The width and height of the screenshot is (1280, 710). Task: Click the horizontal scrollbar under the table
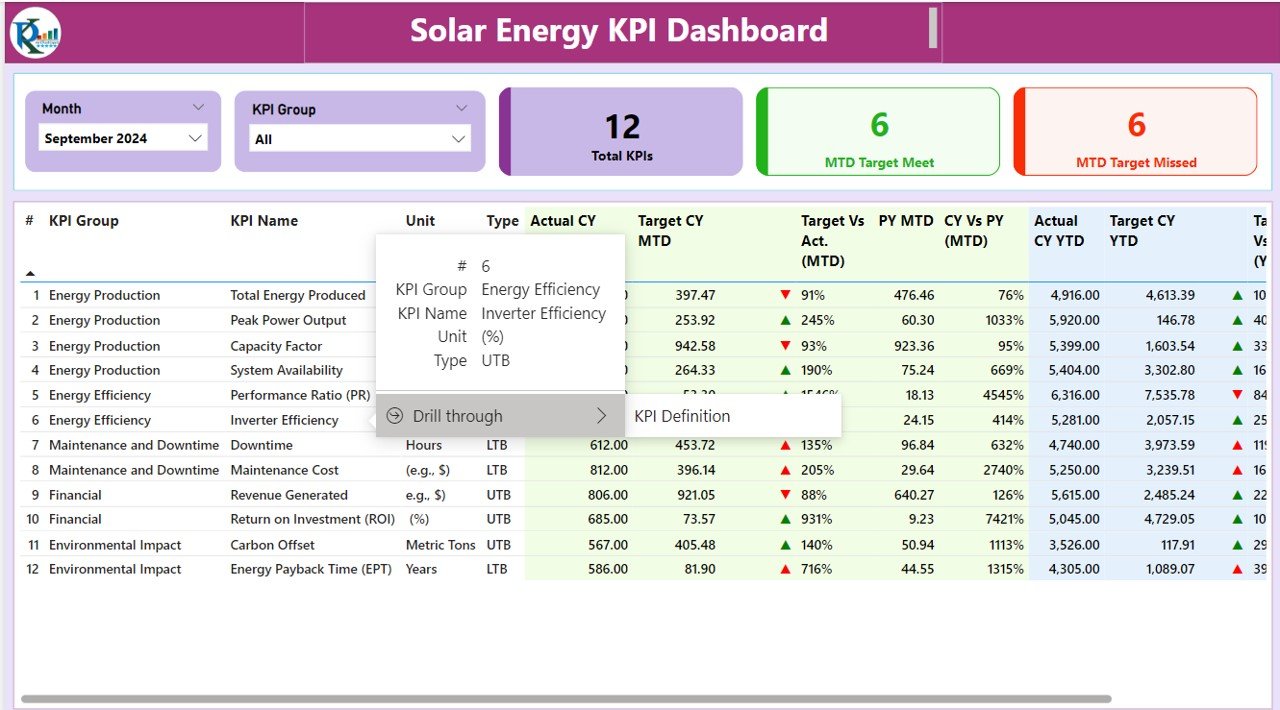point(565,698)
